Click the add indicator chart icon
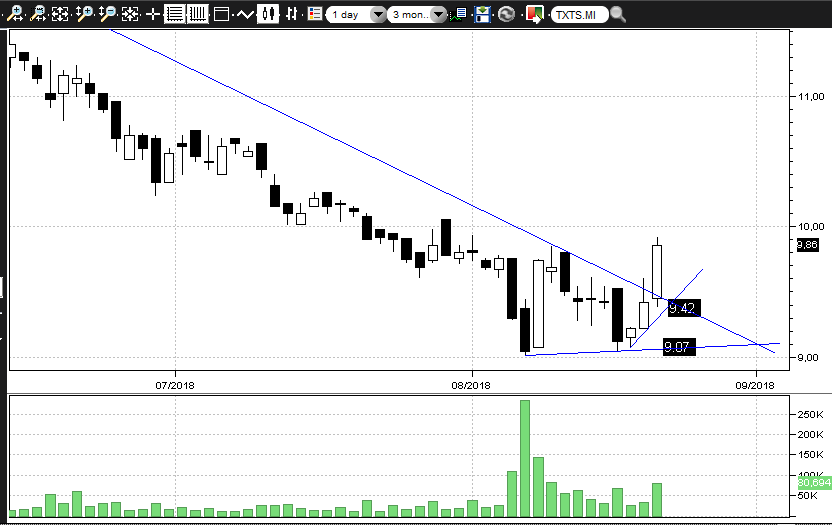The image size is (832, 525). [x=458, y=14]
